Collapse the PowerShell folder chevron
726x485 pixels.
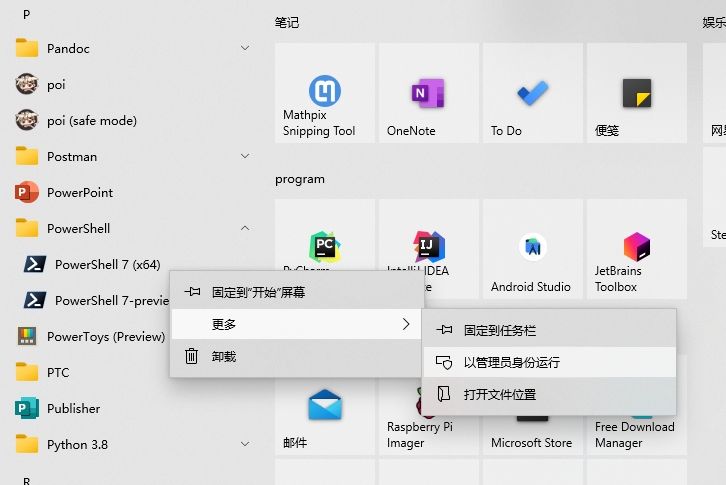pyautogui.click(x=245, y=228)
